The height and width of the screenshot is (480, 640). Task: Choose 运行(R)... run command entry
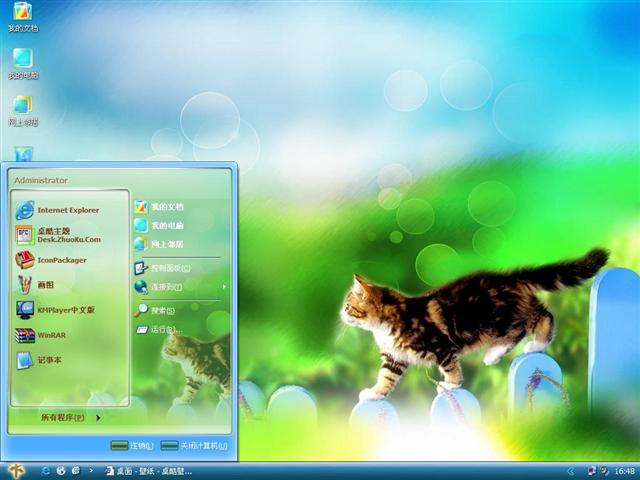click(x=159, y=329)
